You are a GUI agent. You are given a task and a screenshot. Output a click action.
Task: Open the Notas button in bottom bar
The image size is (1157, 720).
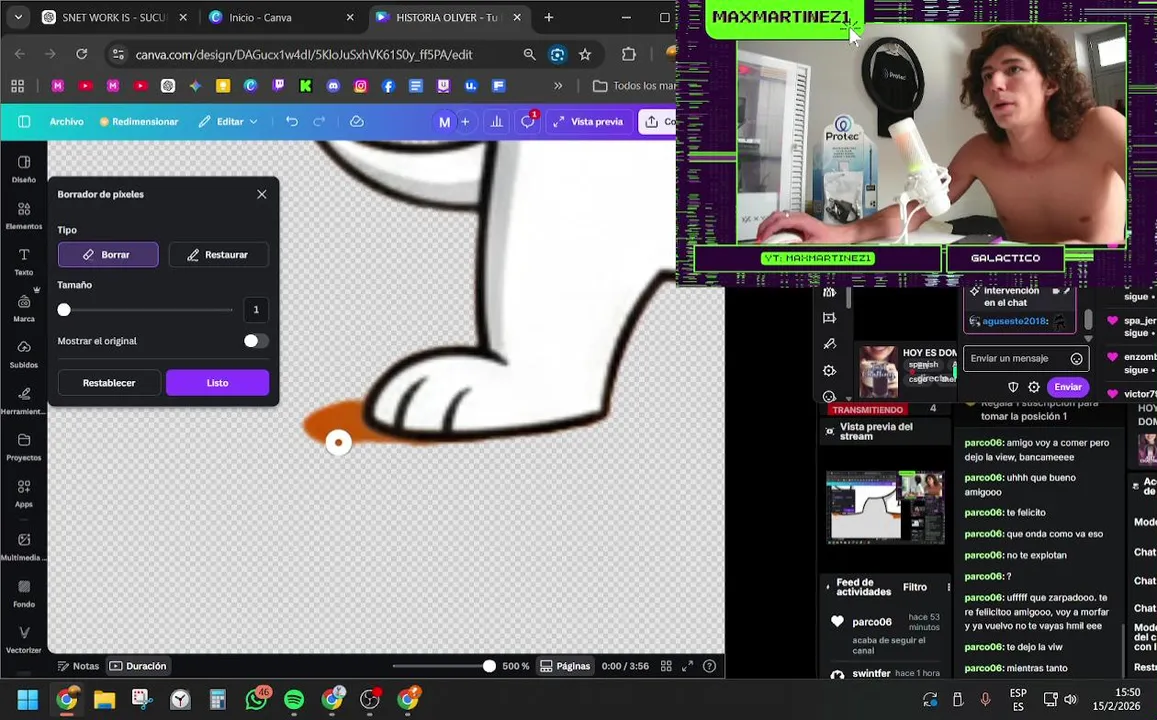coord(78,666)
